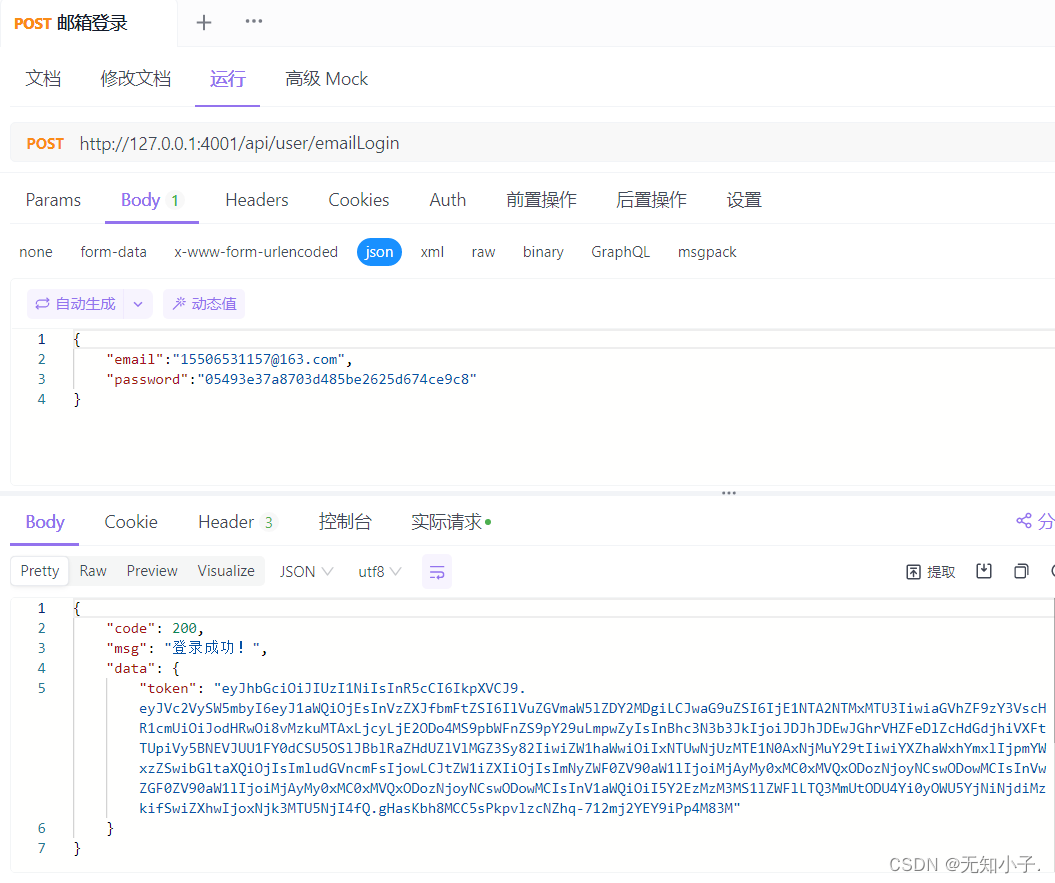The width and height of the screenshot is (1055, 883).
Task: Select the raw body type
Action: point(483,252)
